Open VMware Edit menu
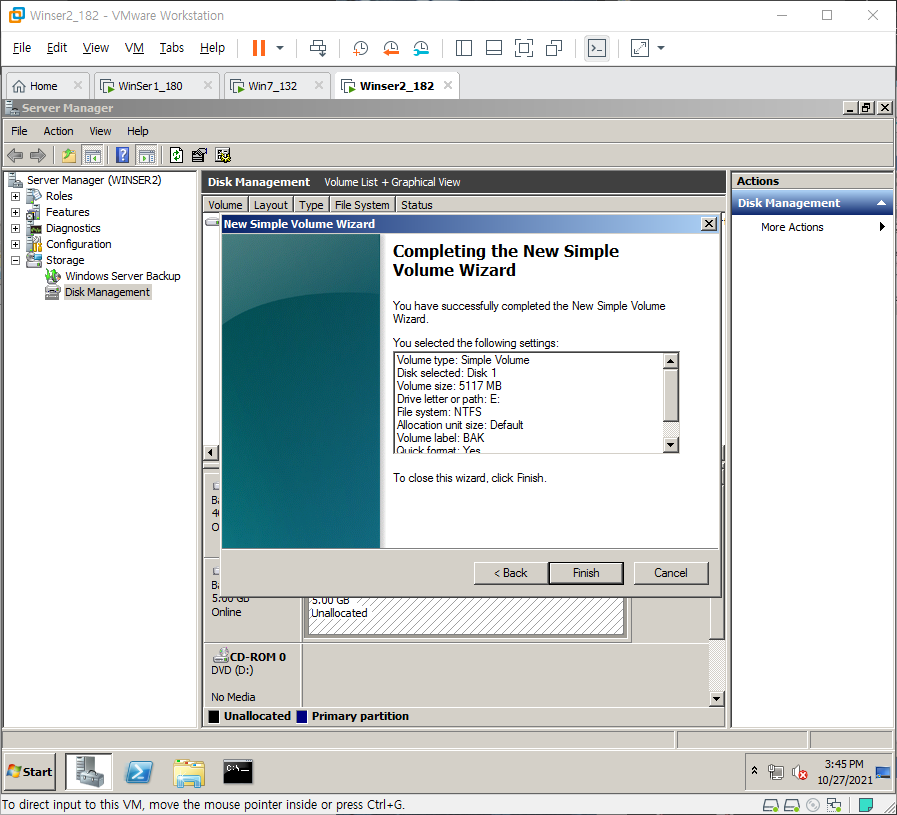897x815 pixels. click(x=57, y=47)
